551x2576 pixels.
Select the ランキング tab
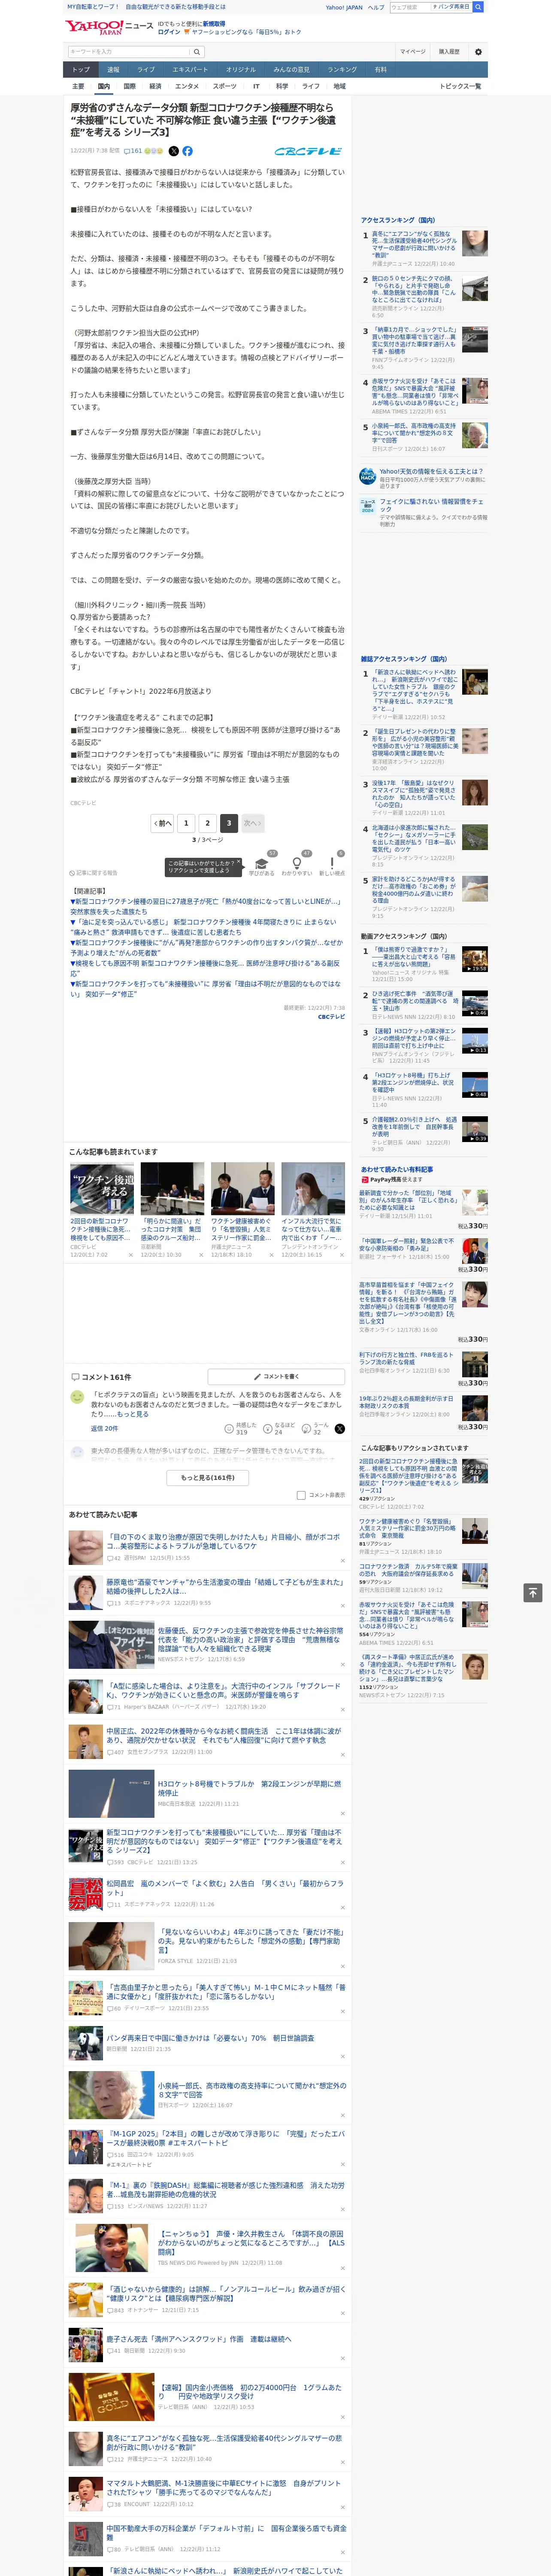[342, 70]
